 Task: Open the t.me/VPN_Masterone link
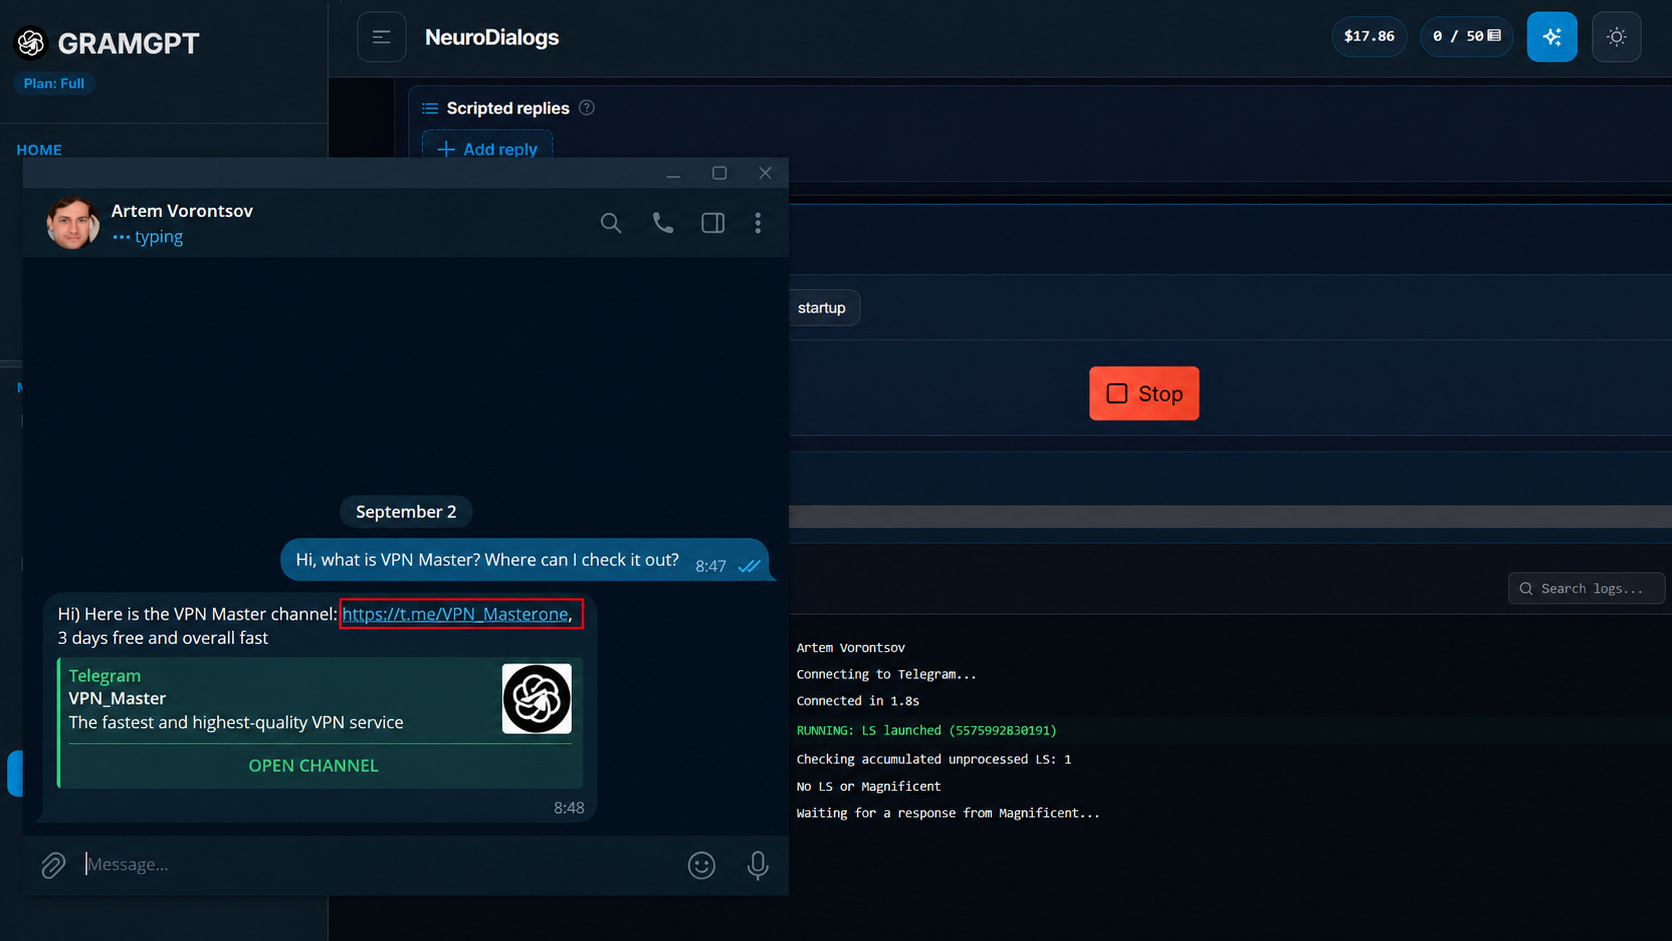pyautogui.click(x=456, y=614)
